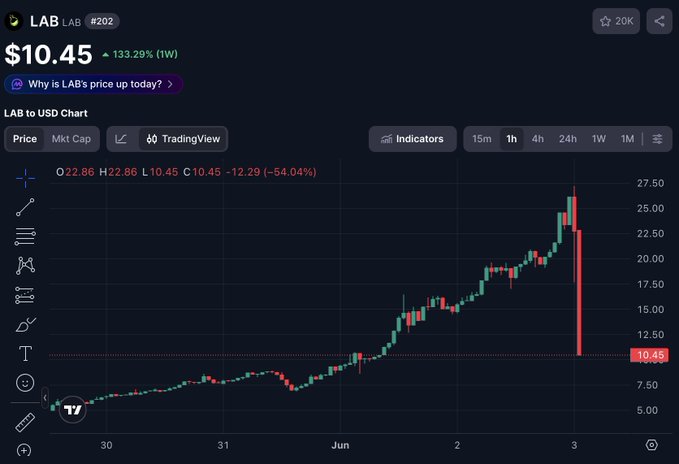Image resolution: width=679 pixels, height=464 pixels.
Task: Set chart interval to 15m
Action: 482,139
